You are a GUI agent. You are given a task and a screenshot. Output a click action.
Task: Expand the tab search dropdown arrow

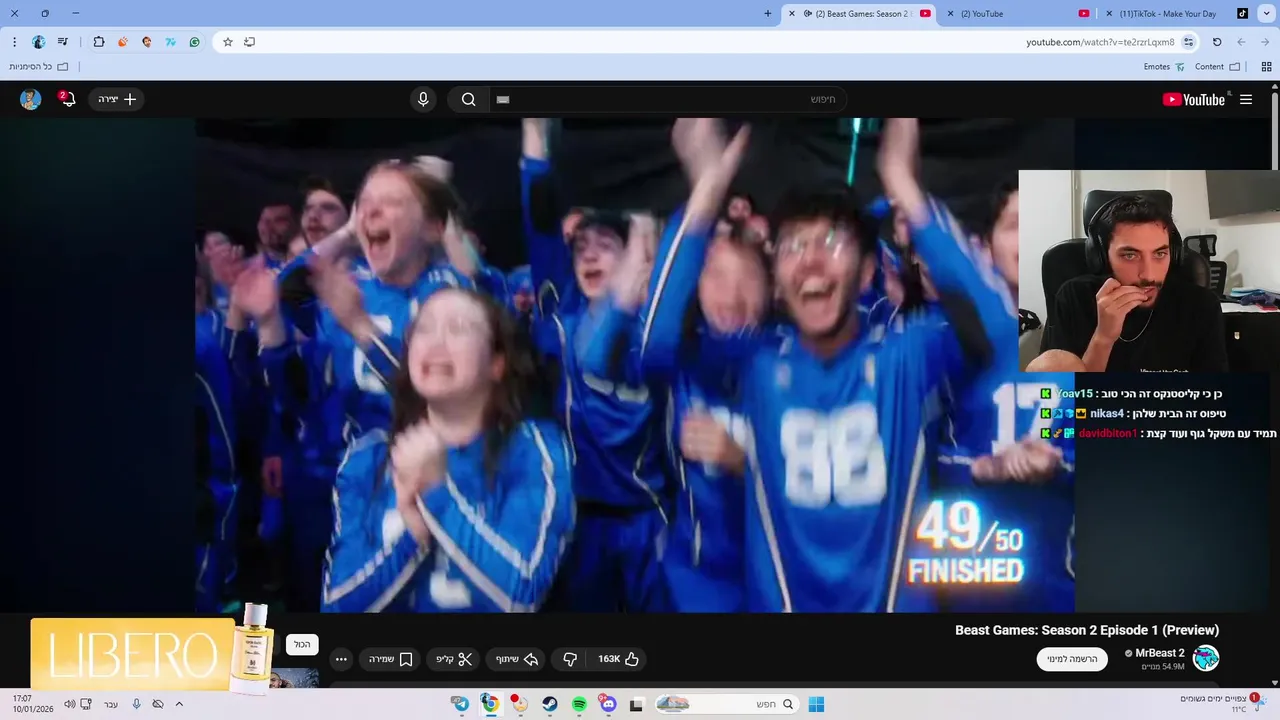1266,14
